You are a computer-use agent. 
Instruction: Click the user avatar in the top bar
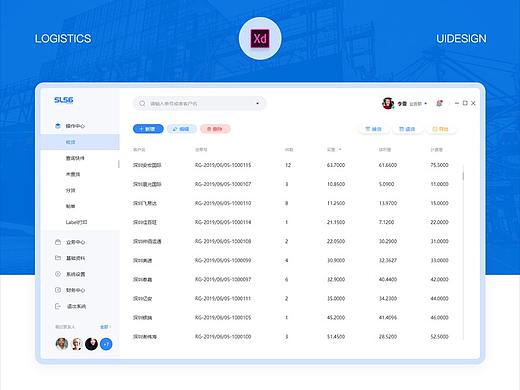[x=388, y=103]
